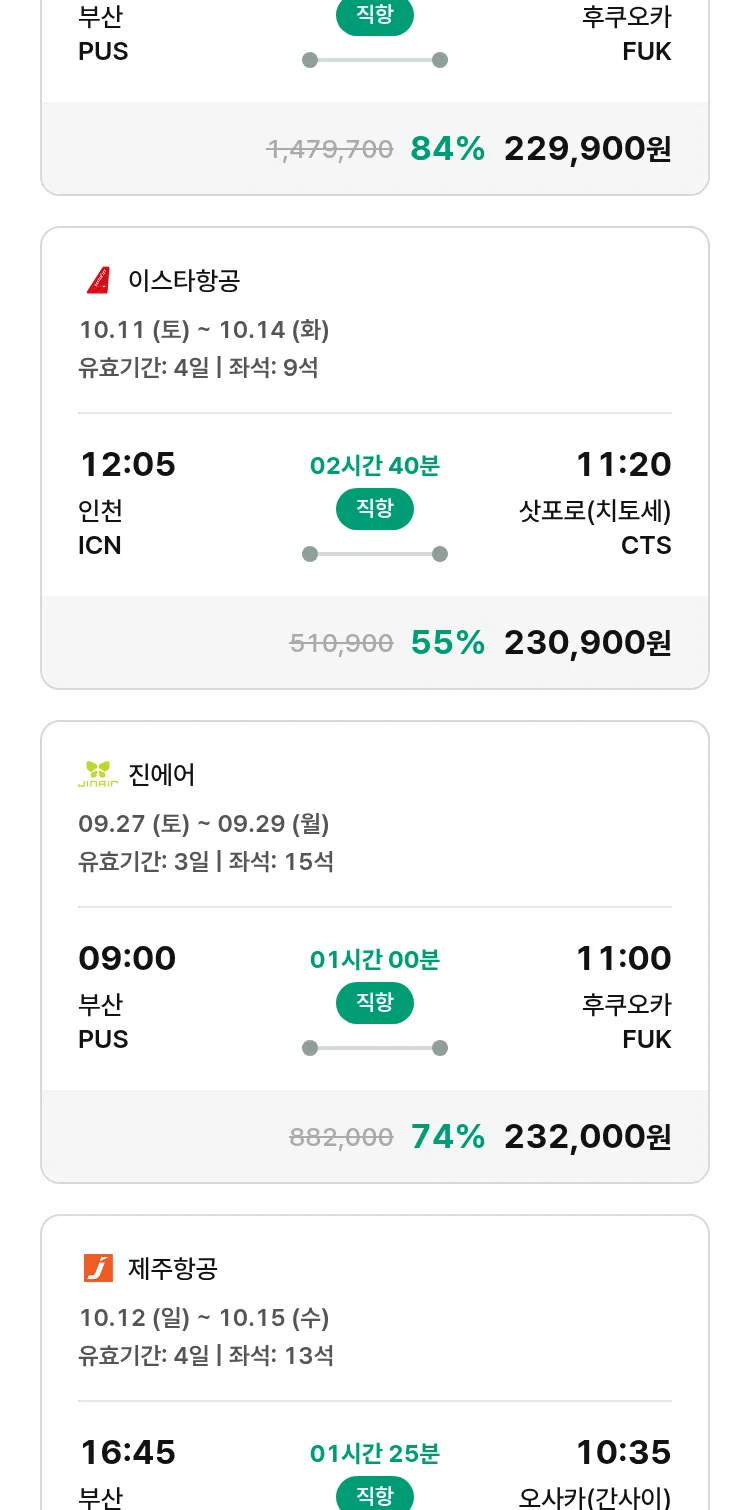Tap the 직항 badge on the Jin Air flight
750x1510 pixels.
[x=375, y=1003]
